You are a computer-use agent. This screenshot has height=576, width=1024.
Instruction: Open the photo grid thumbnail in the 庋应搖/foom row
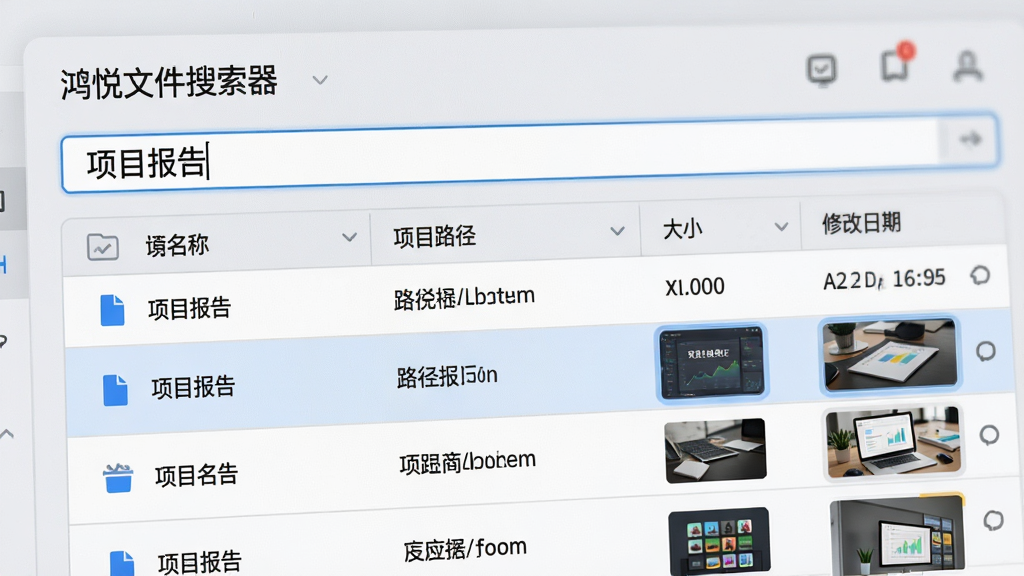[x=720, y=540]
